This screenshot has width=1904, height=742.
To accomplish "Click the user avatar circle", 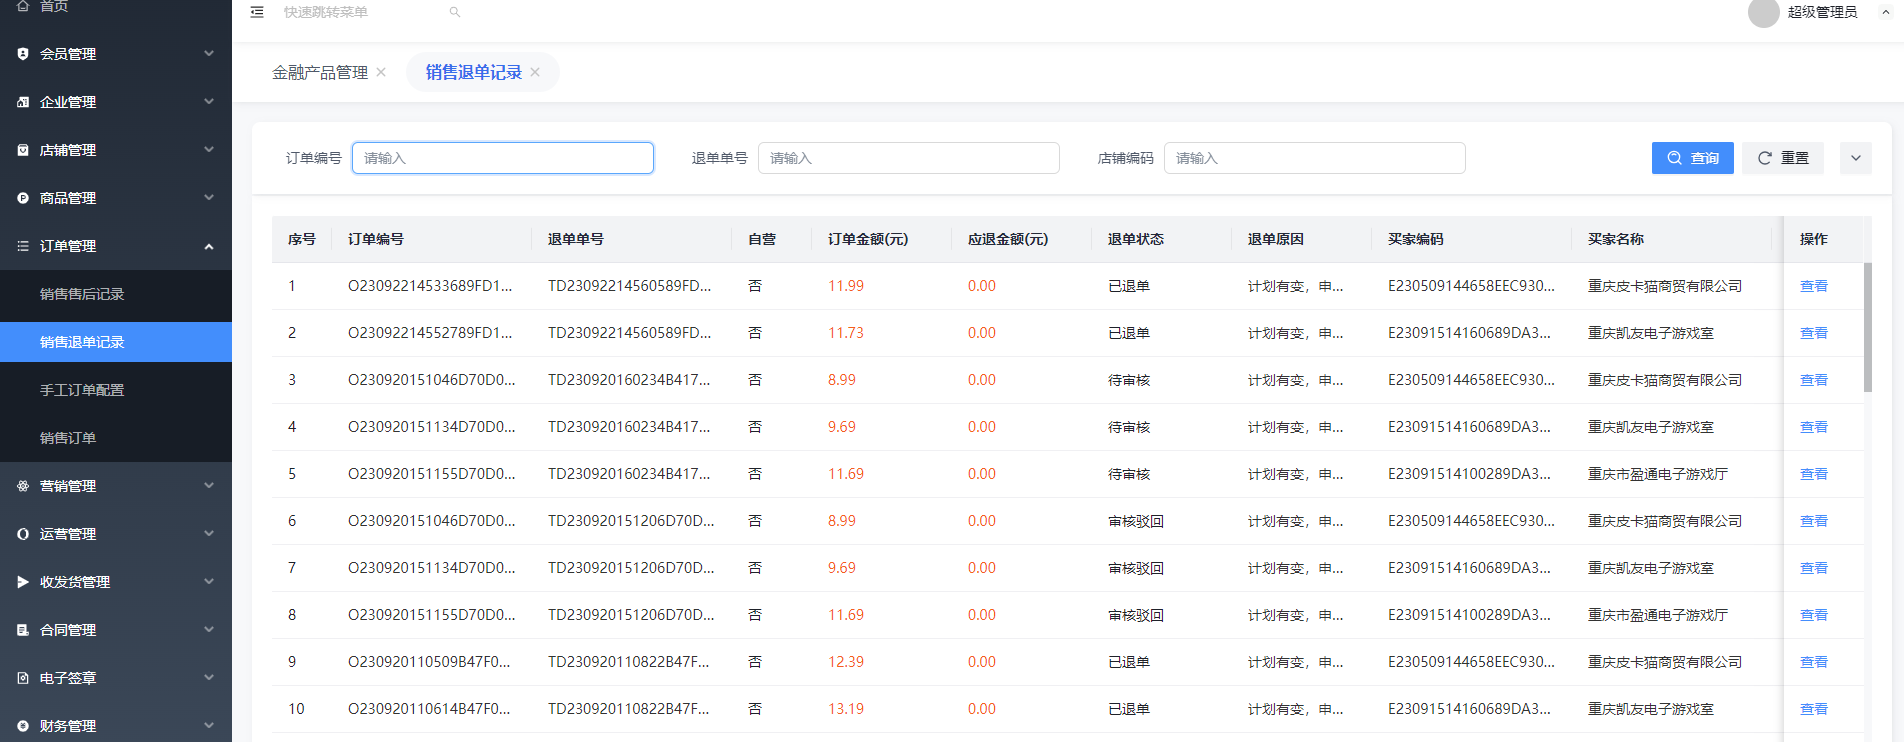I will click(x=1763, y=12).
